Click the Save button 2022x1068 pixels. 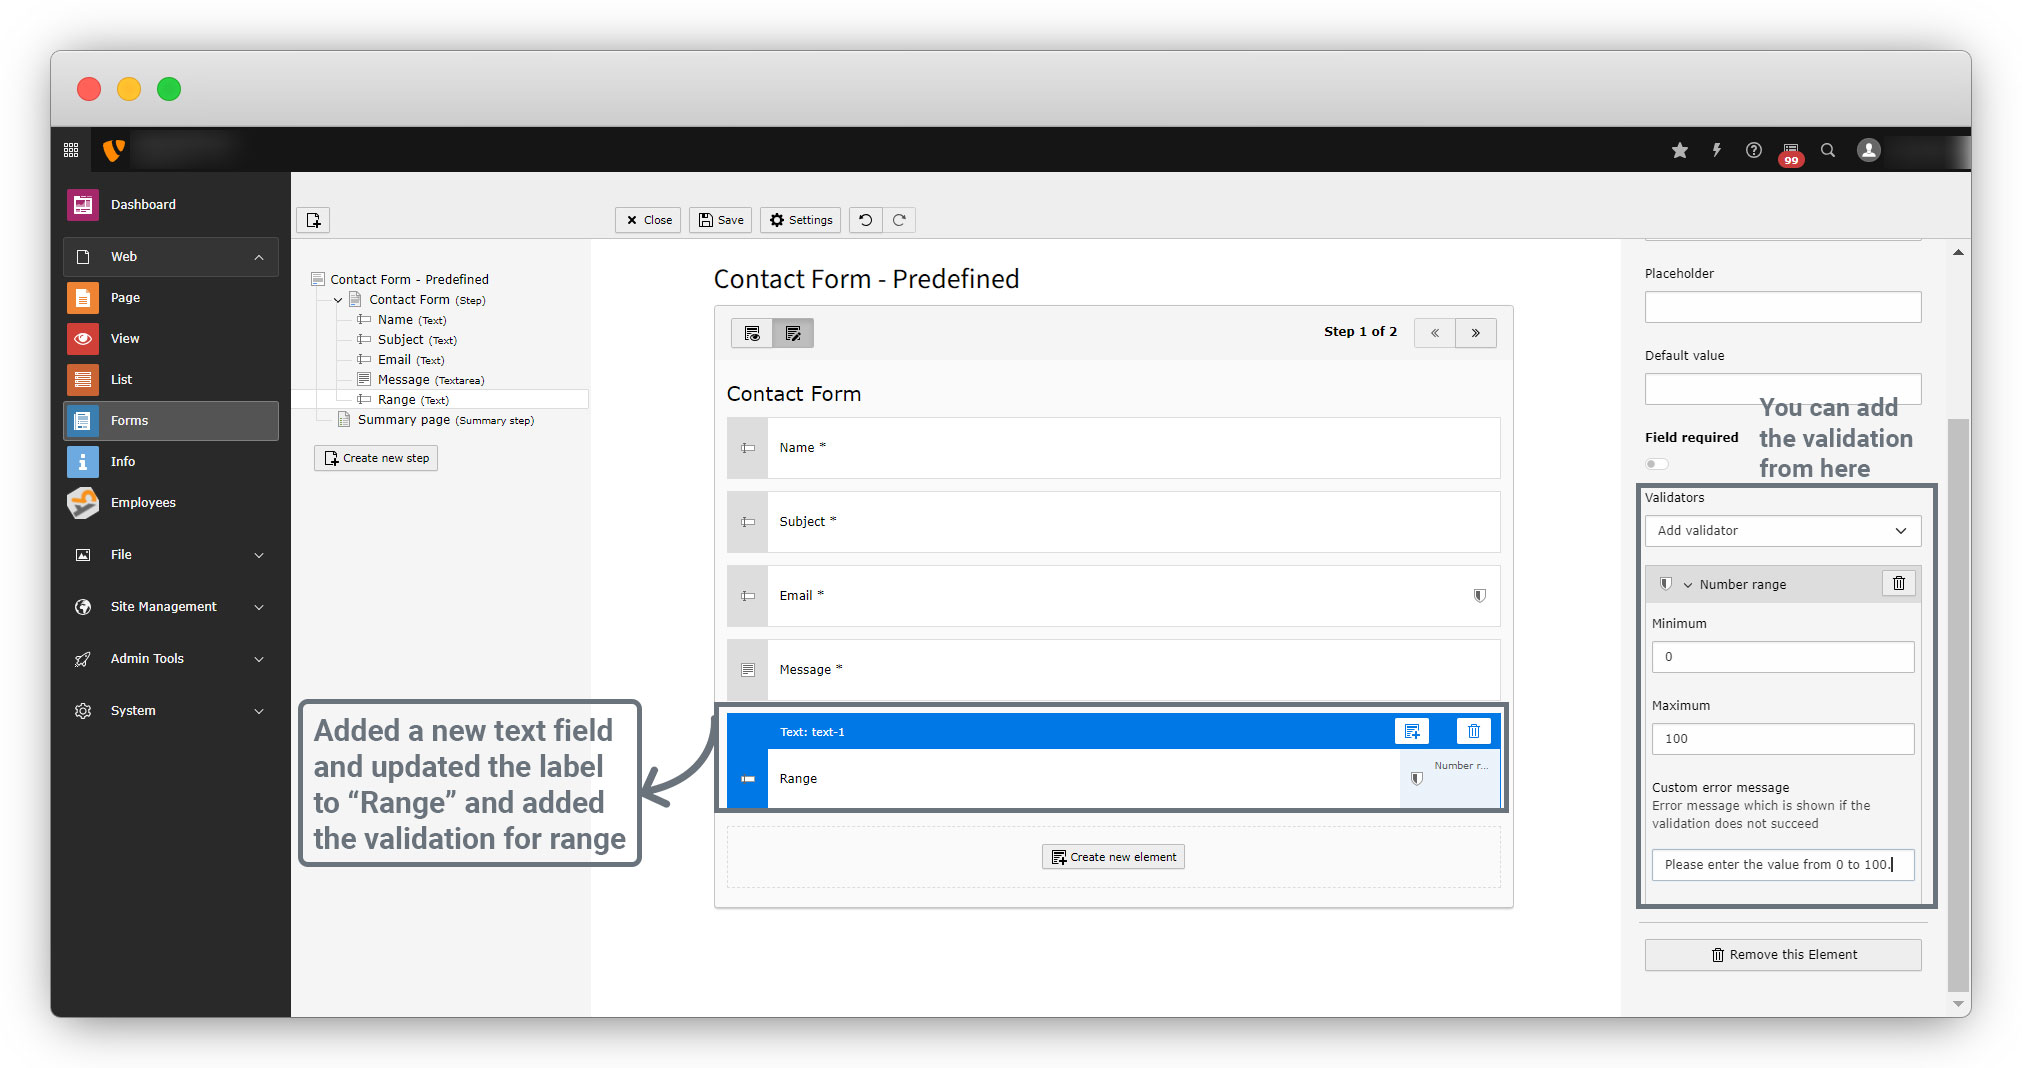tap(720, 220)
